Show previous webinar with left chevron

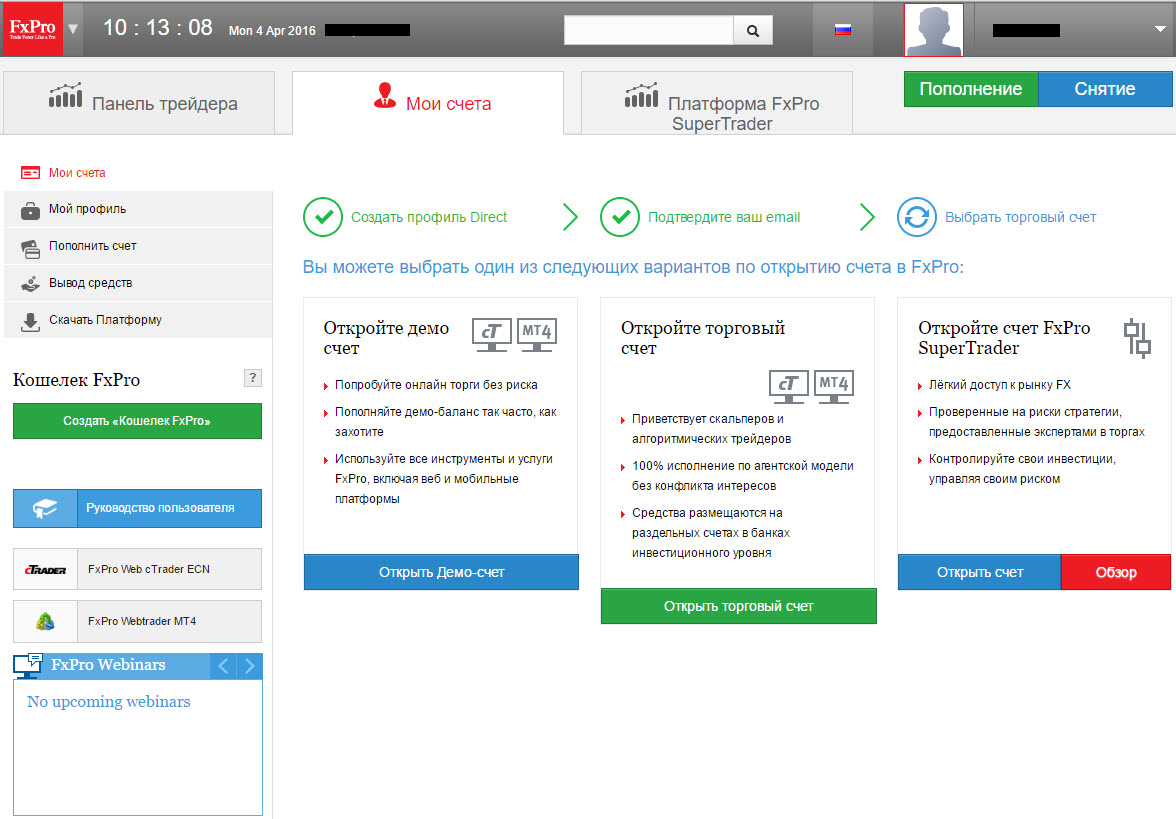pos(224,665)
